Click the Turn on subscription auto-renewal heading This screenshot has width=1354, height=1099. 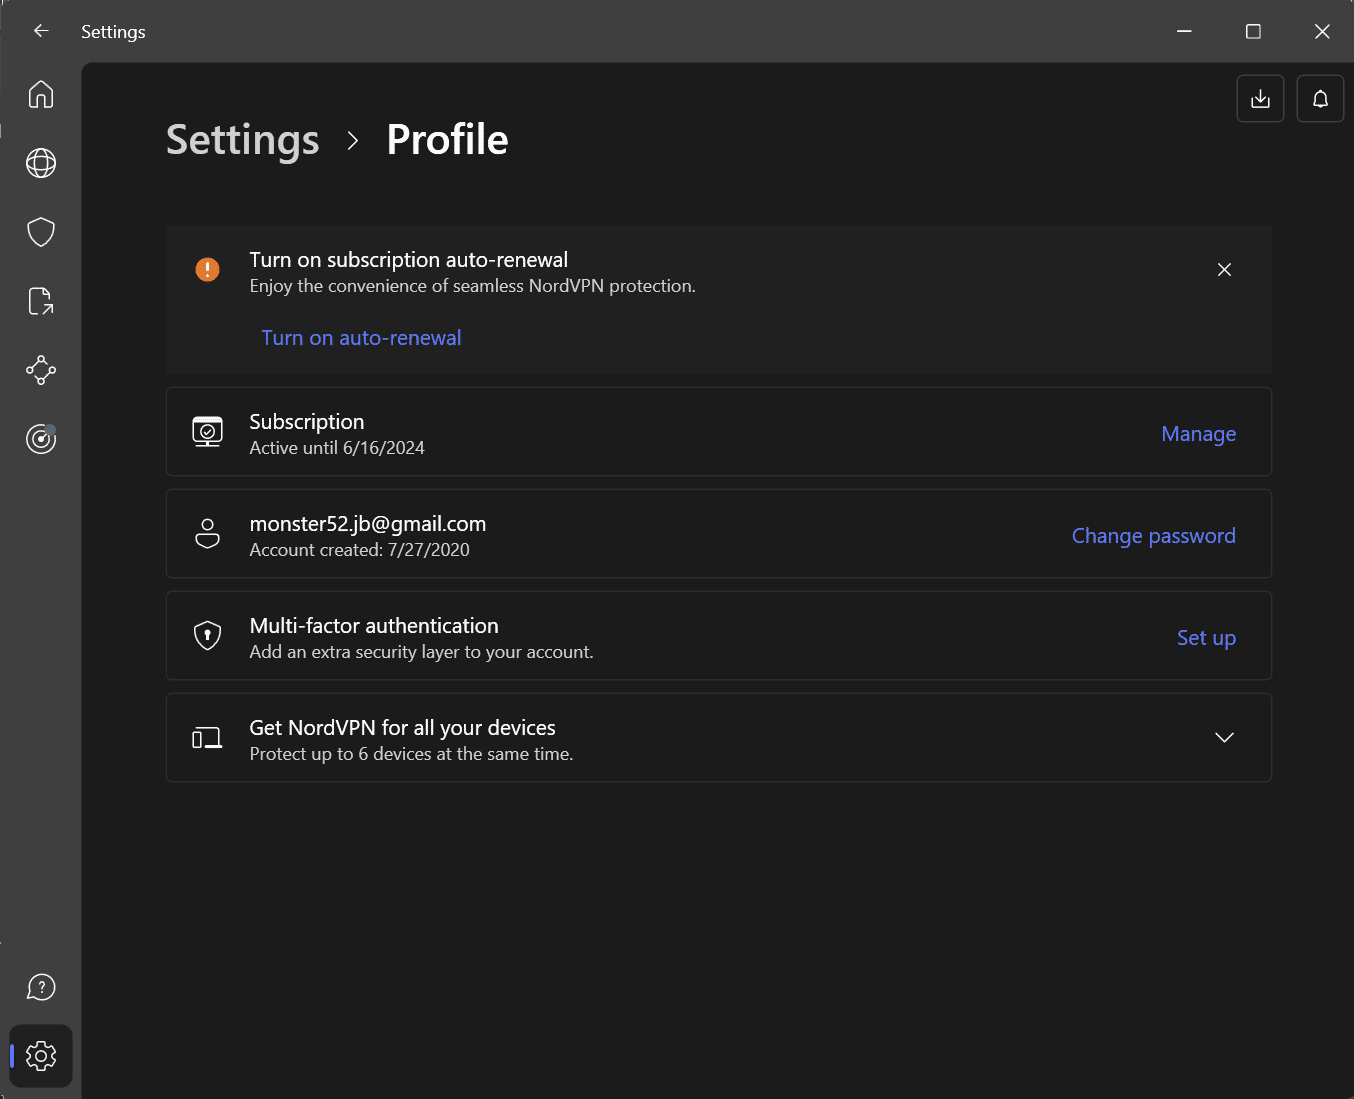coord(409,260)
